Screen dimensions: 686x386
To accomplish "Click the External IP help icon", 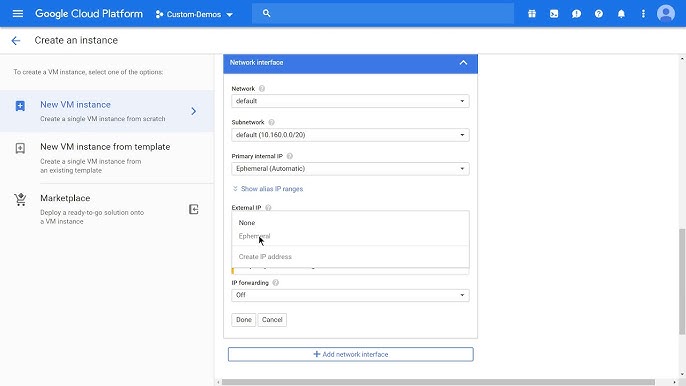I will [x=268, y=207].
